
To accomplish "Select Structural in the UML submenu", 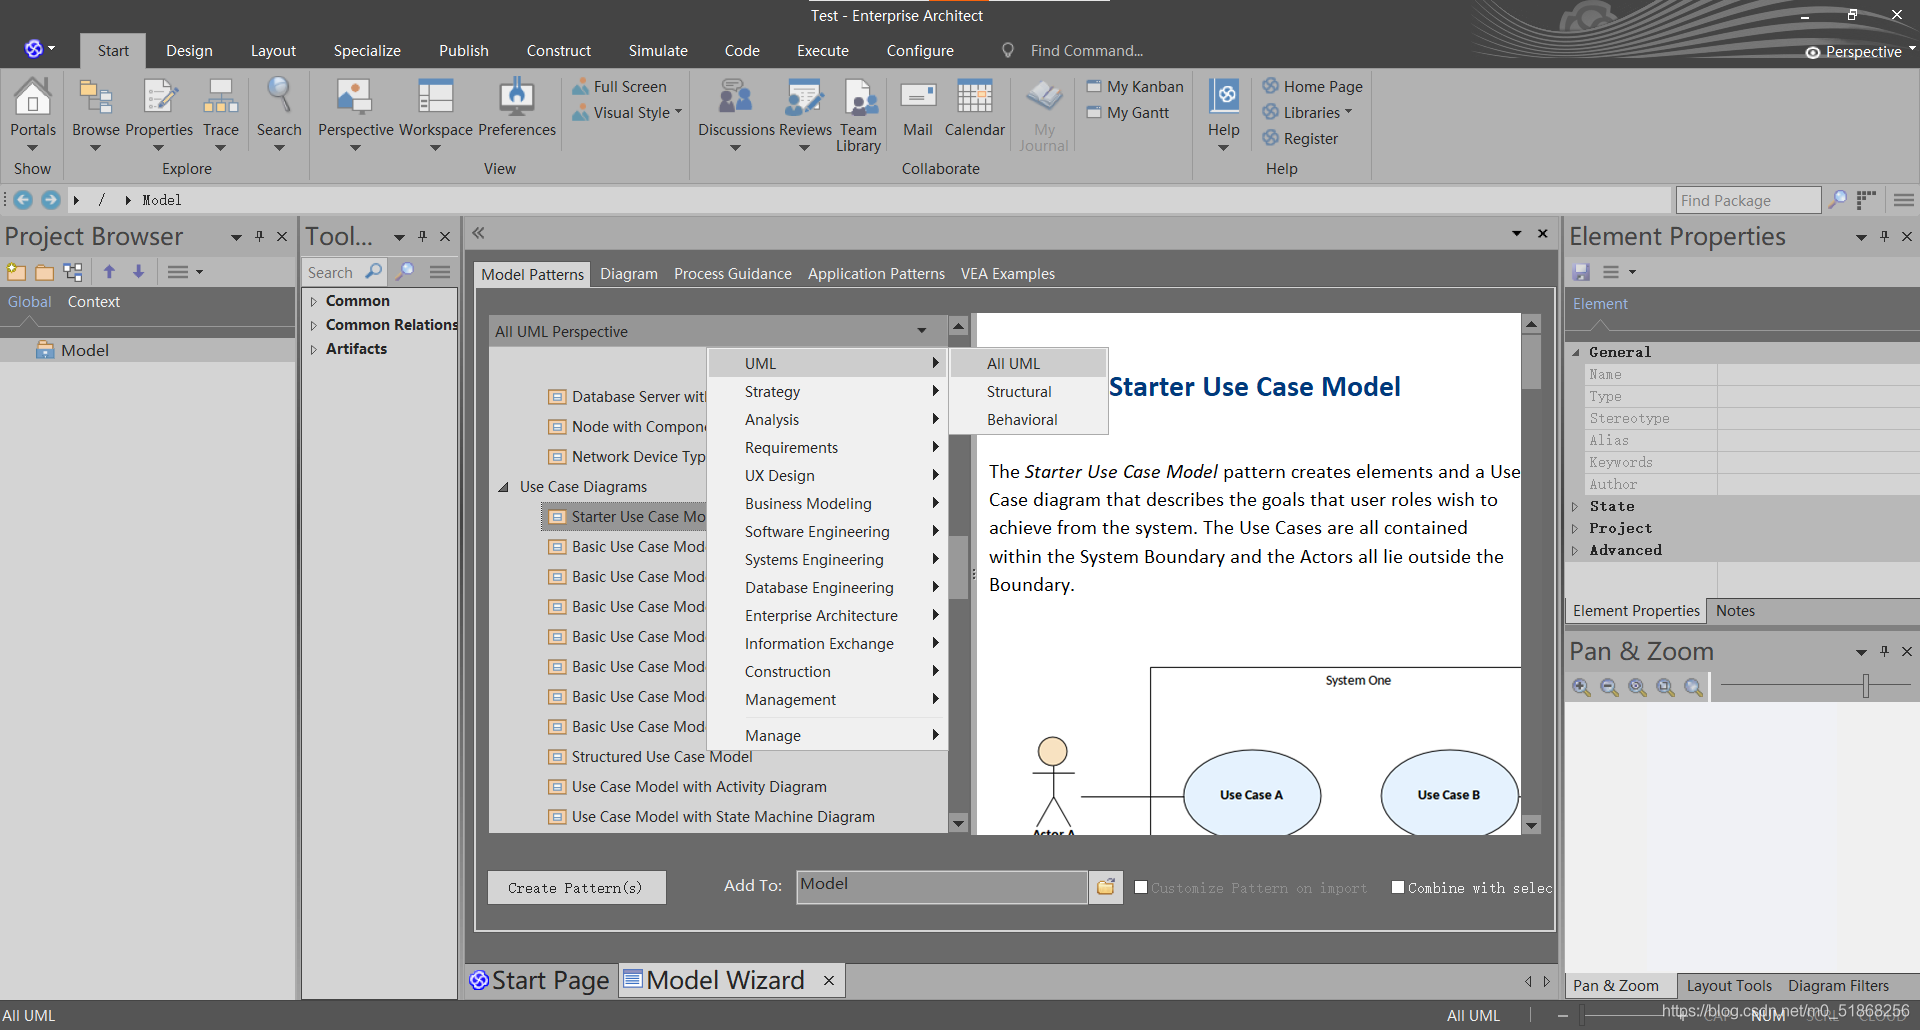I will click(x=1028, y=392).
